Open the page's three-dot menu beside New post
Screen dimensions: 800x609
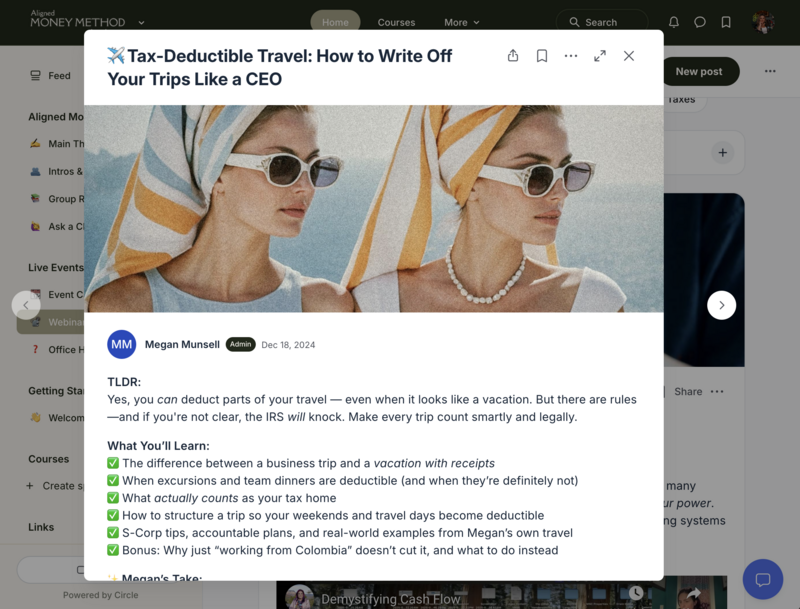click(x=770, y=72)
